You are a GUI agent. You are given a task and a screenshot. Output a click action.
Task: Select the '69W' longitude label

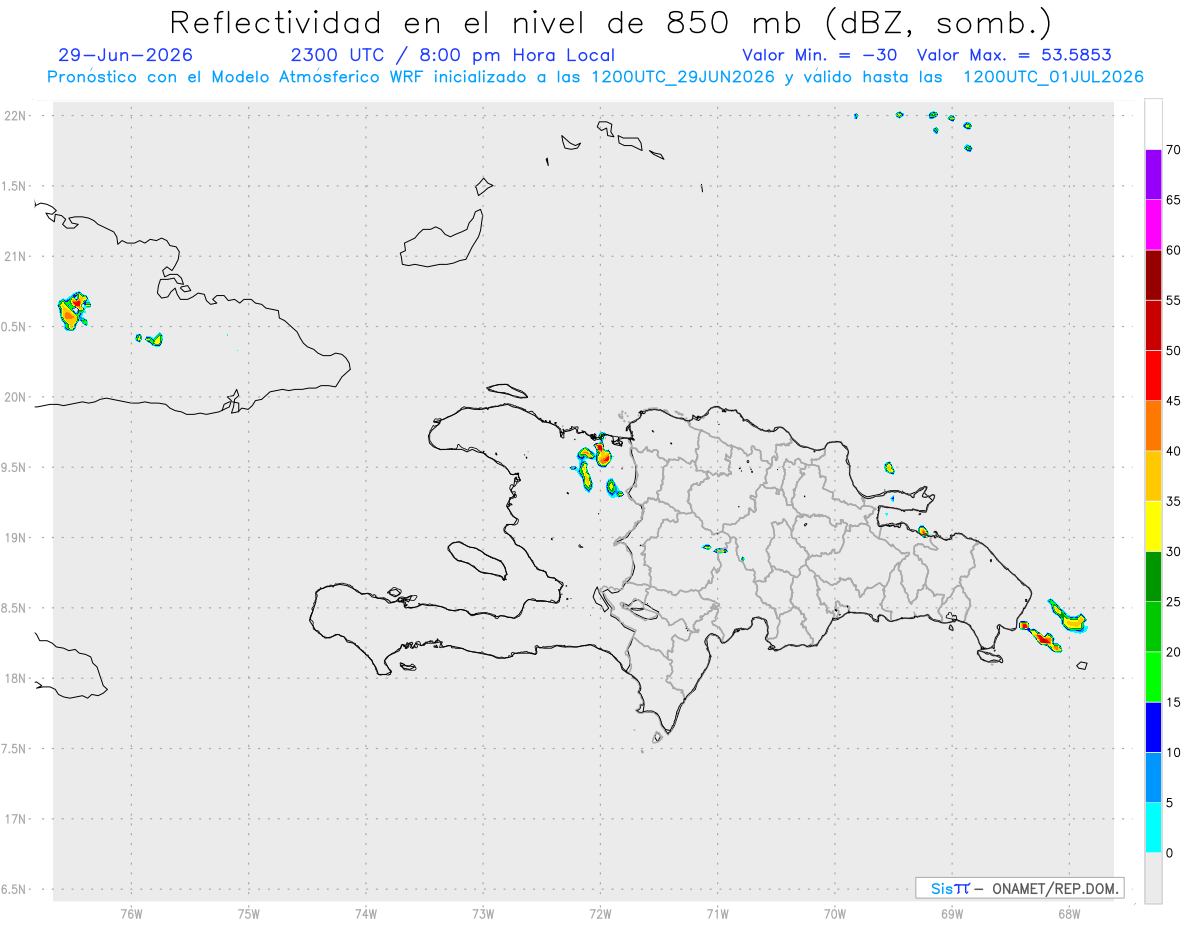951,914
